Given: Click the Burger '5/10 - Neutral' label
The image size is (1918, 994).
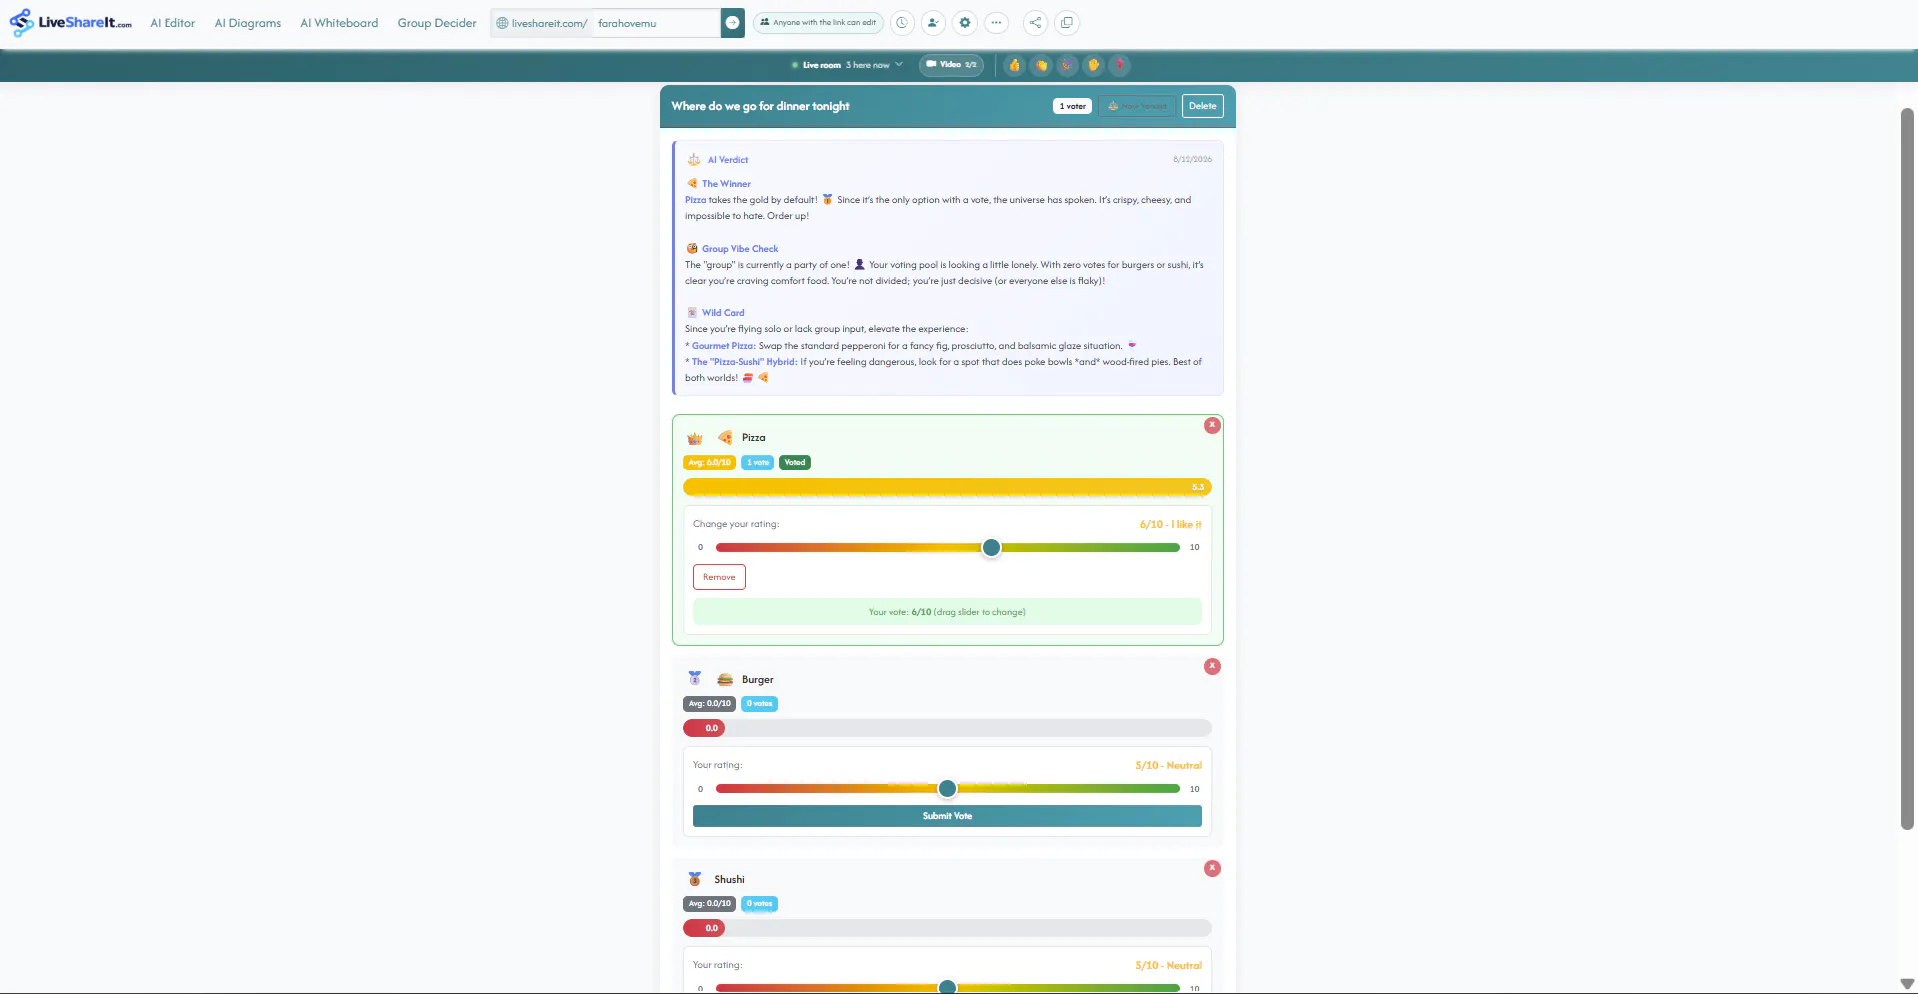Looking at the screenshot, I should tap(1168, 765).
